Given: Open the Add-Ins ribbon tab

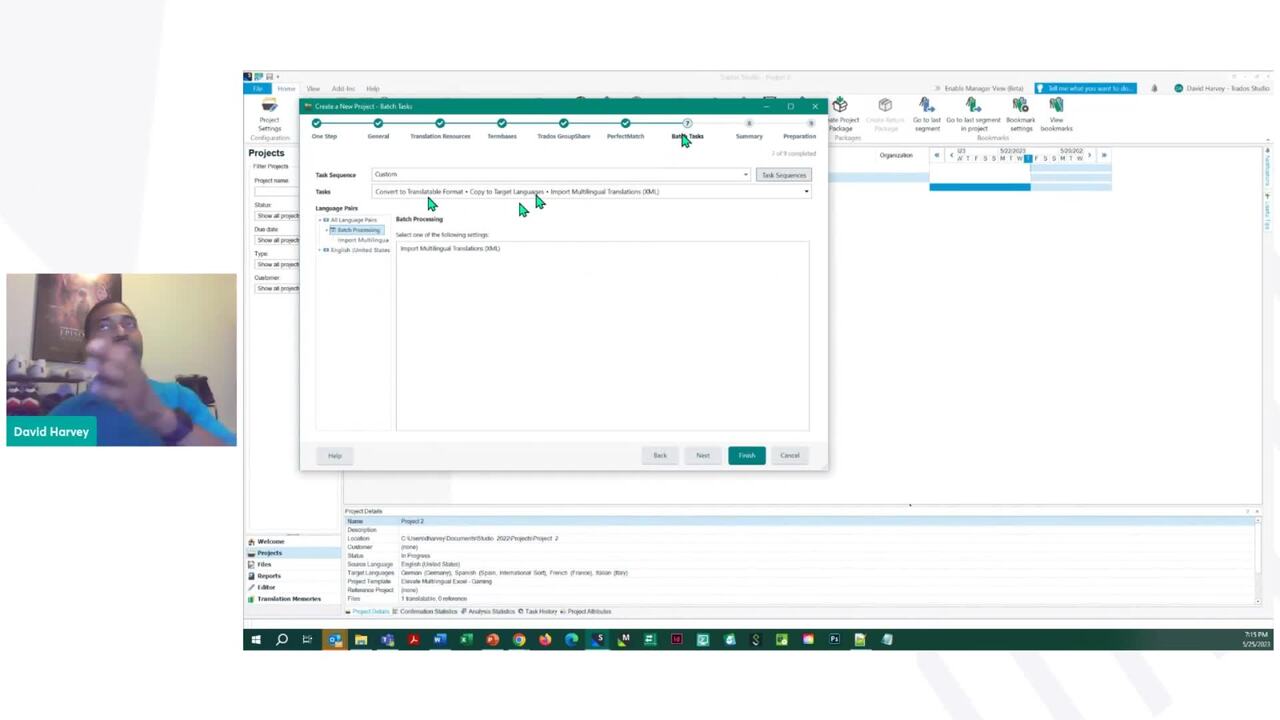Looking at the screenshot, I should [x=343, y=89].
